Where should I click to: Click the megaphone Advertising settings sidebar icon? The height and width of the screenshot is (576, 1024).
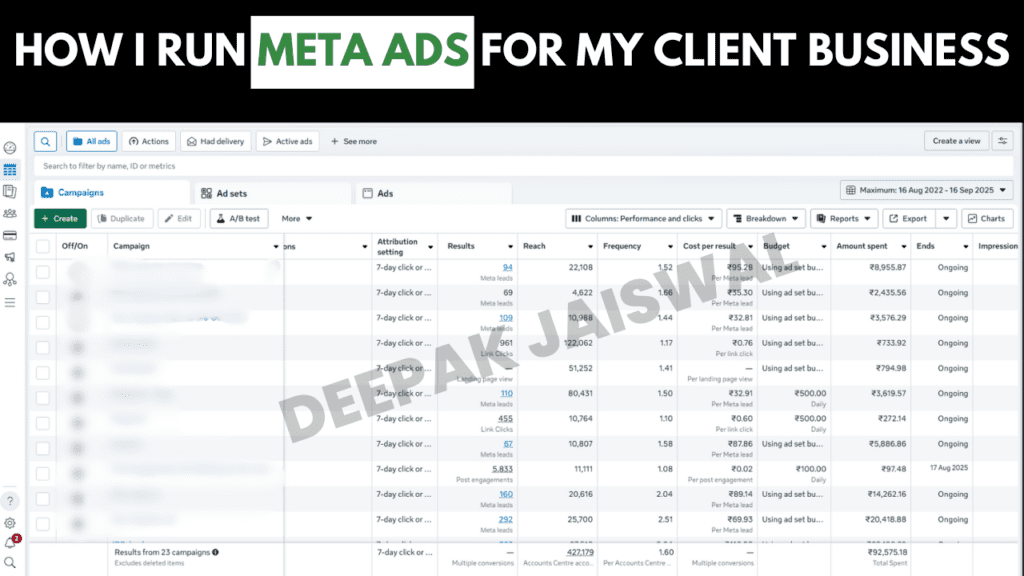[10, 257]
